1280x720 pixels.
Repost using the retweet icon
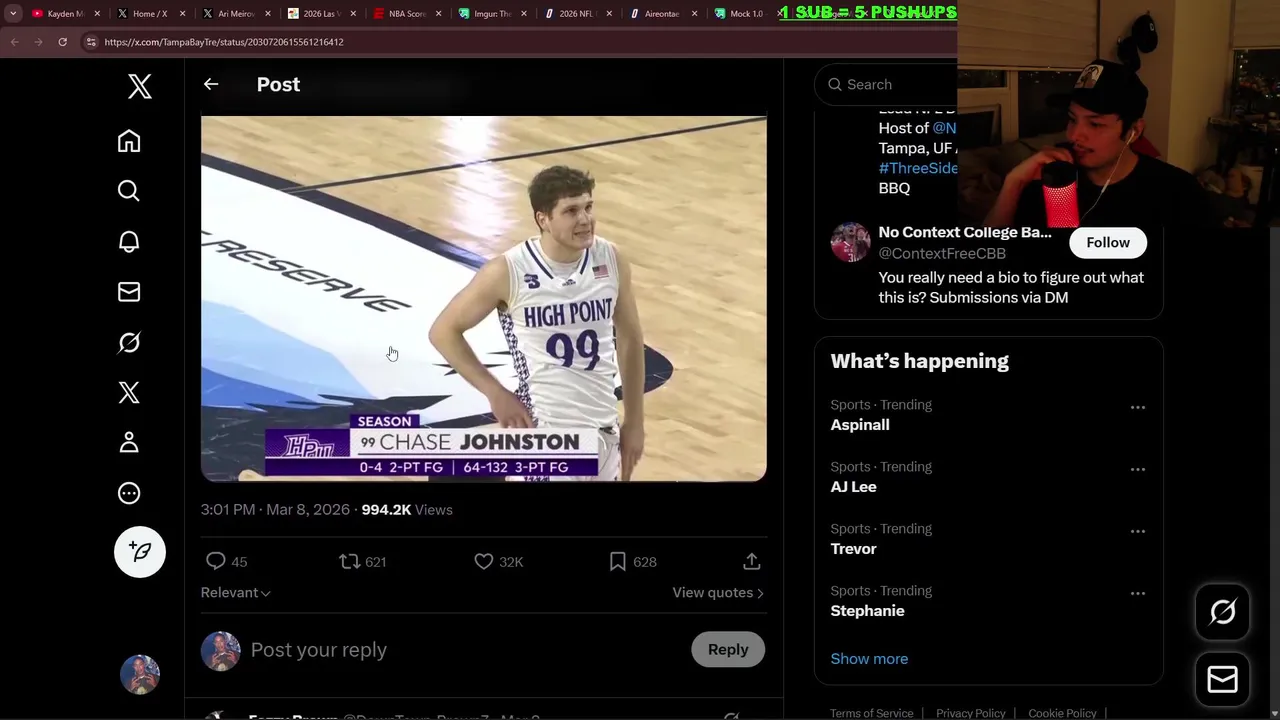click(350, 562)
